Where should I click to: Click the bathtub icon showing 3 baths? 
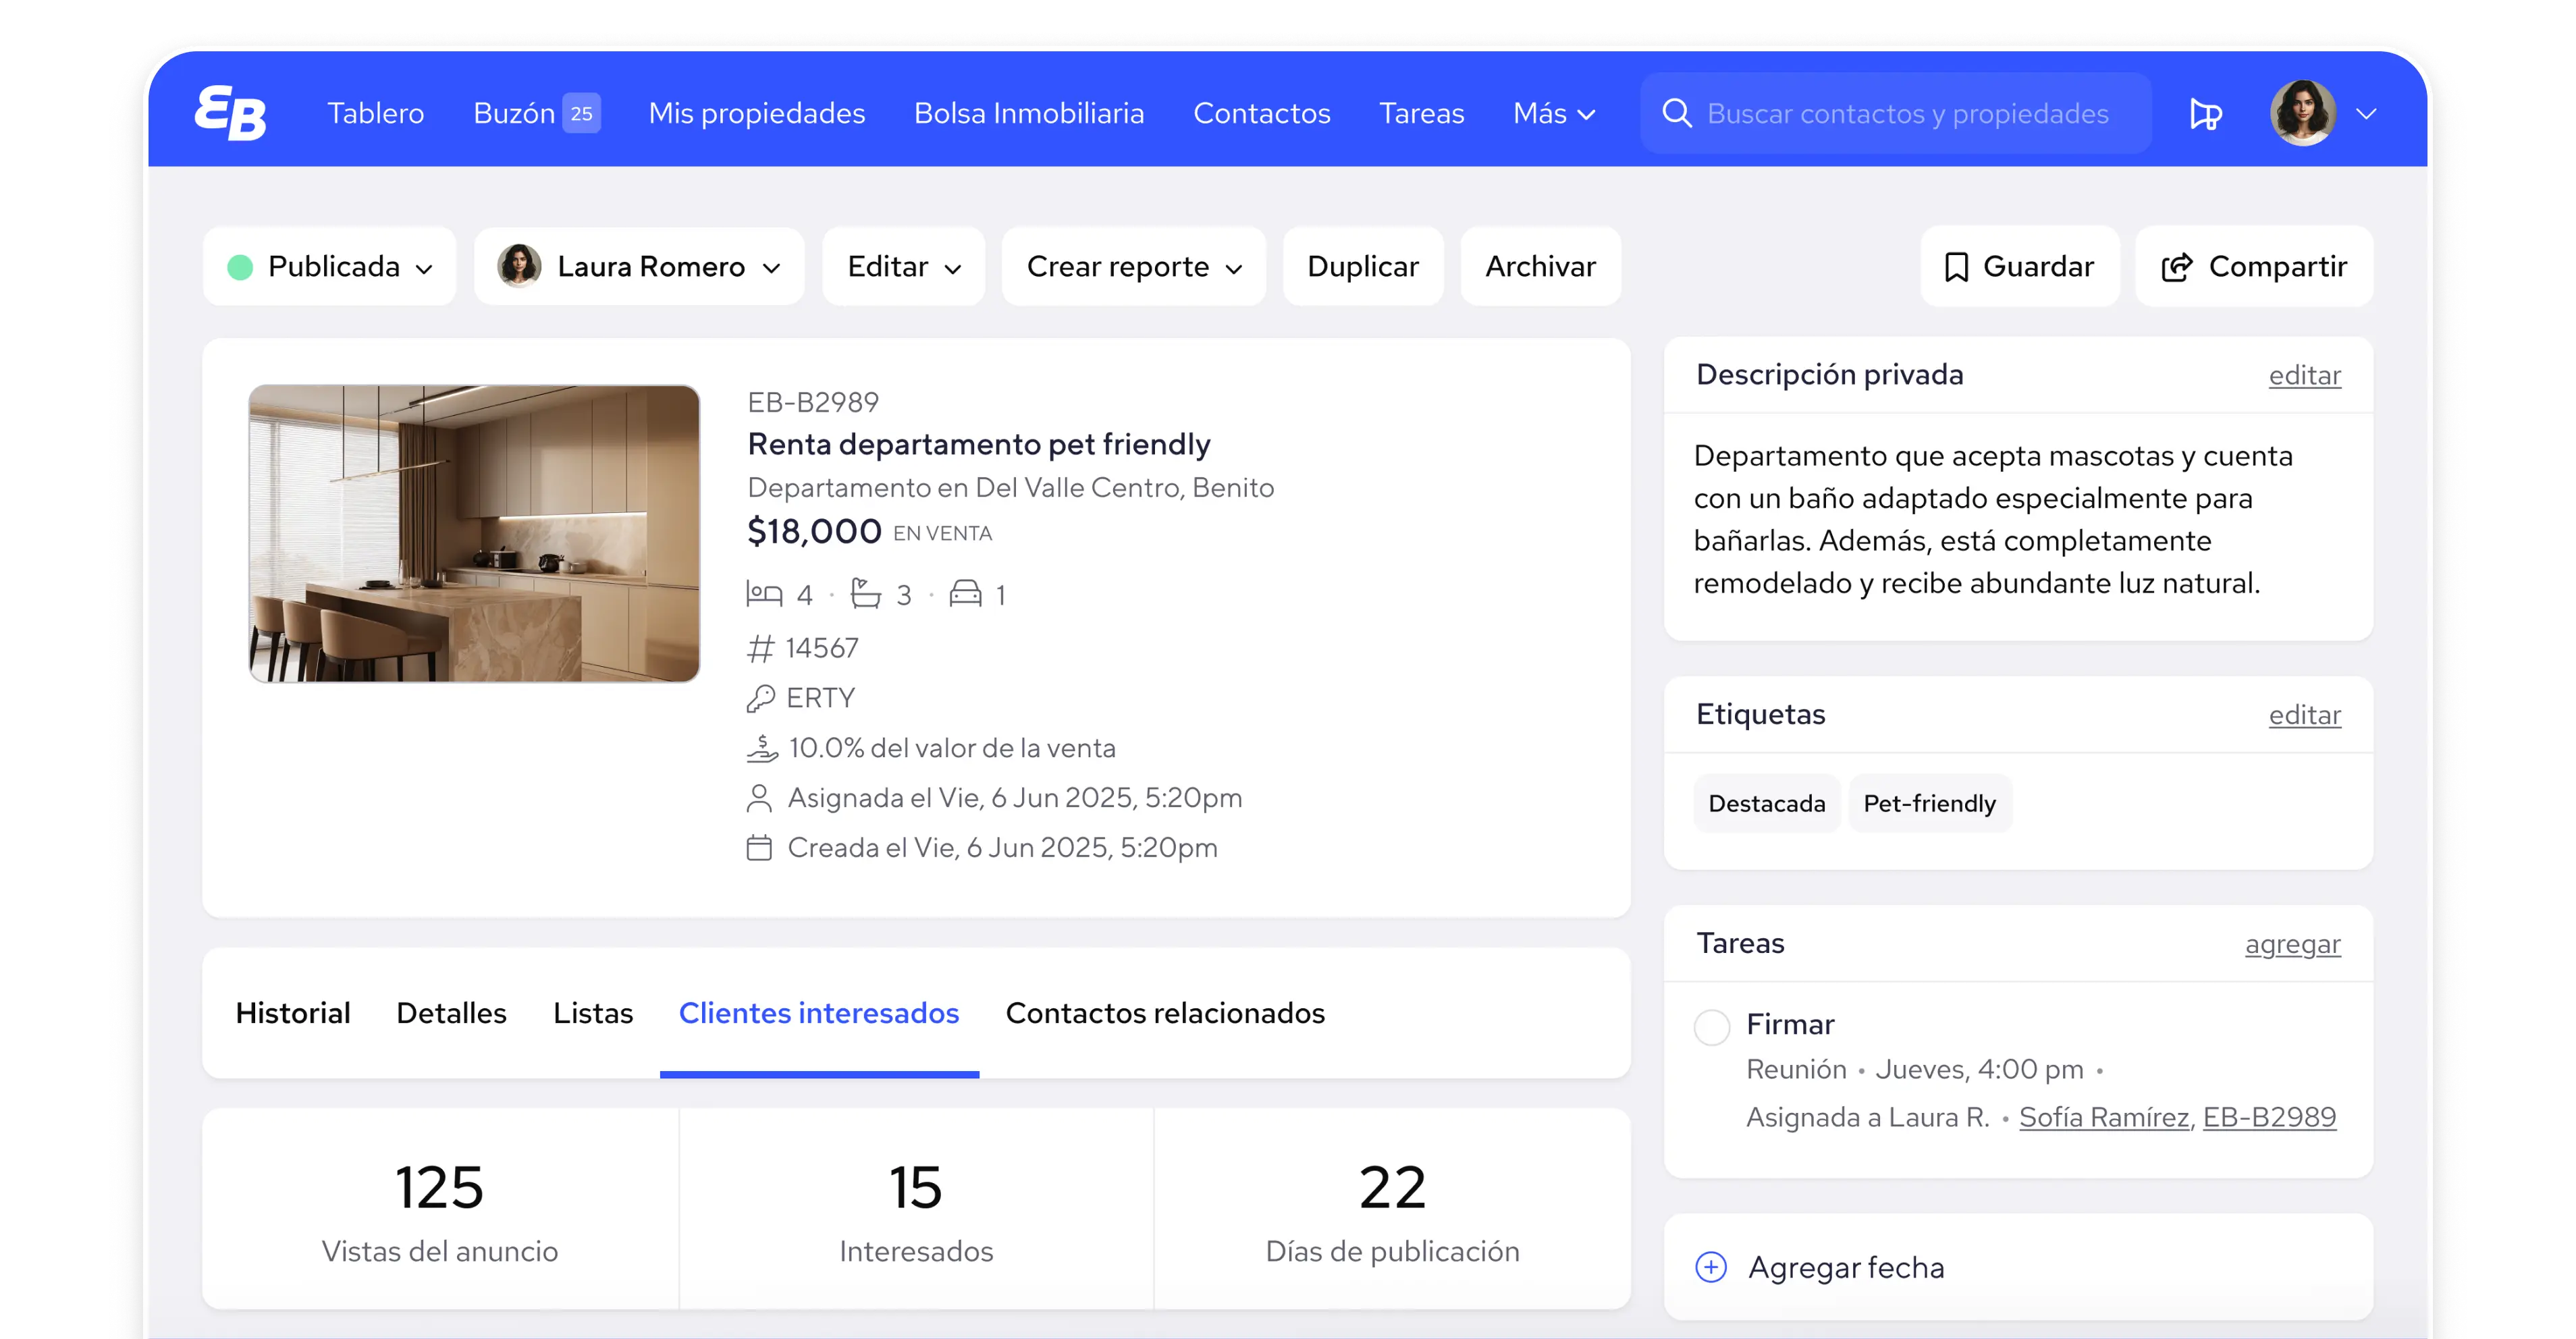pos(866,592)
